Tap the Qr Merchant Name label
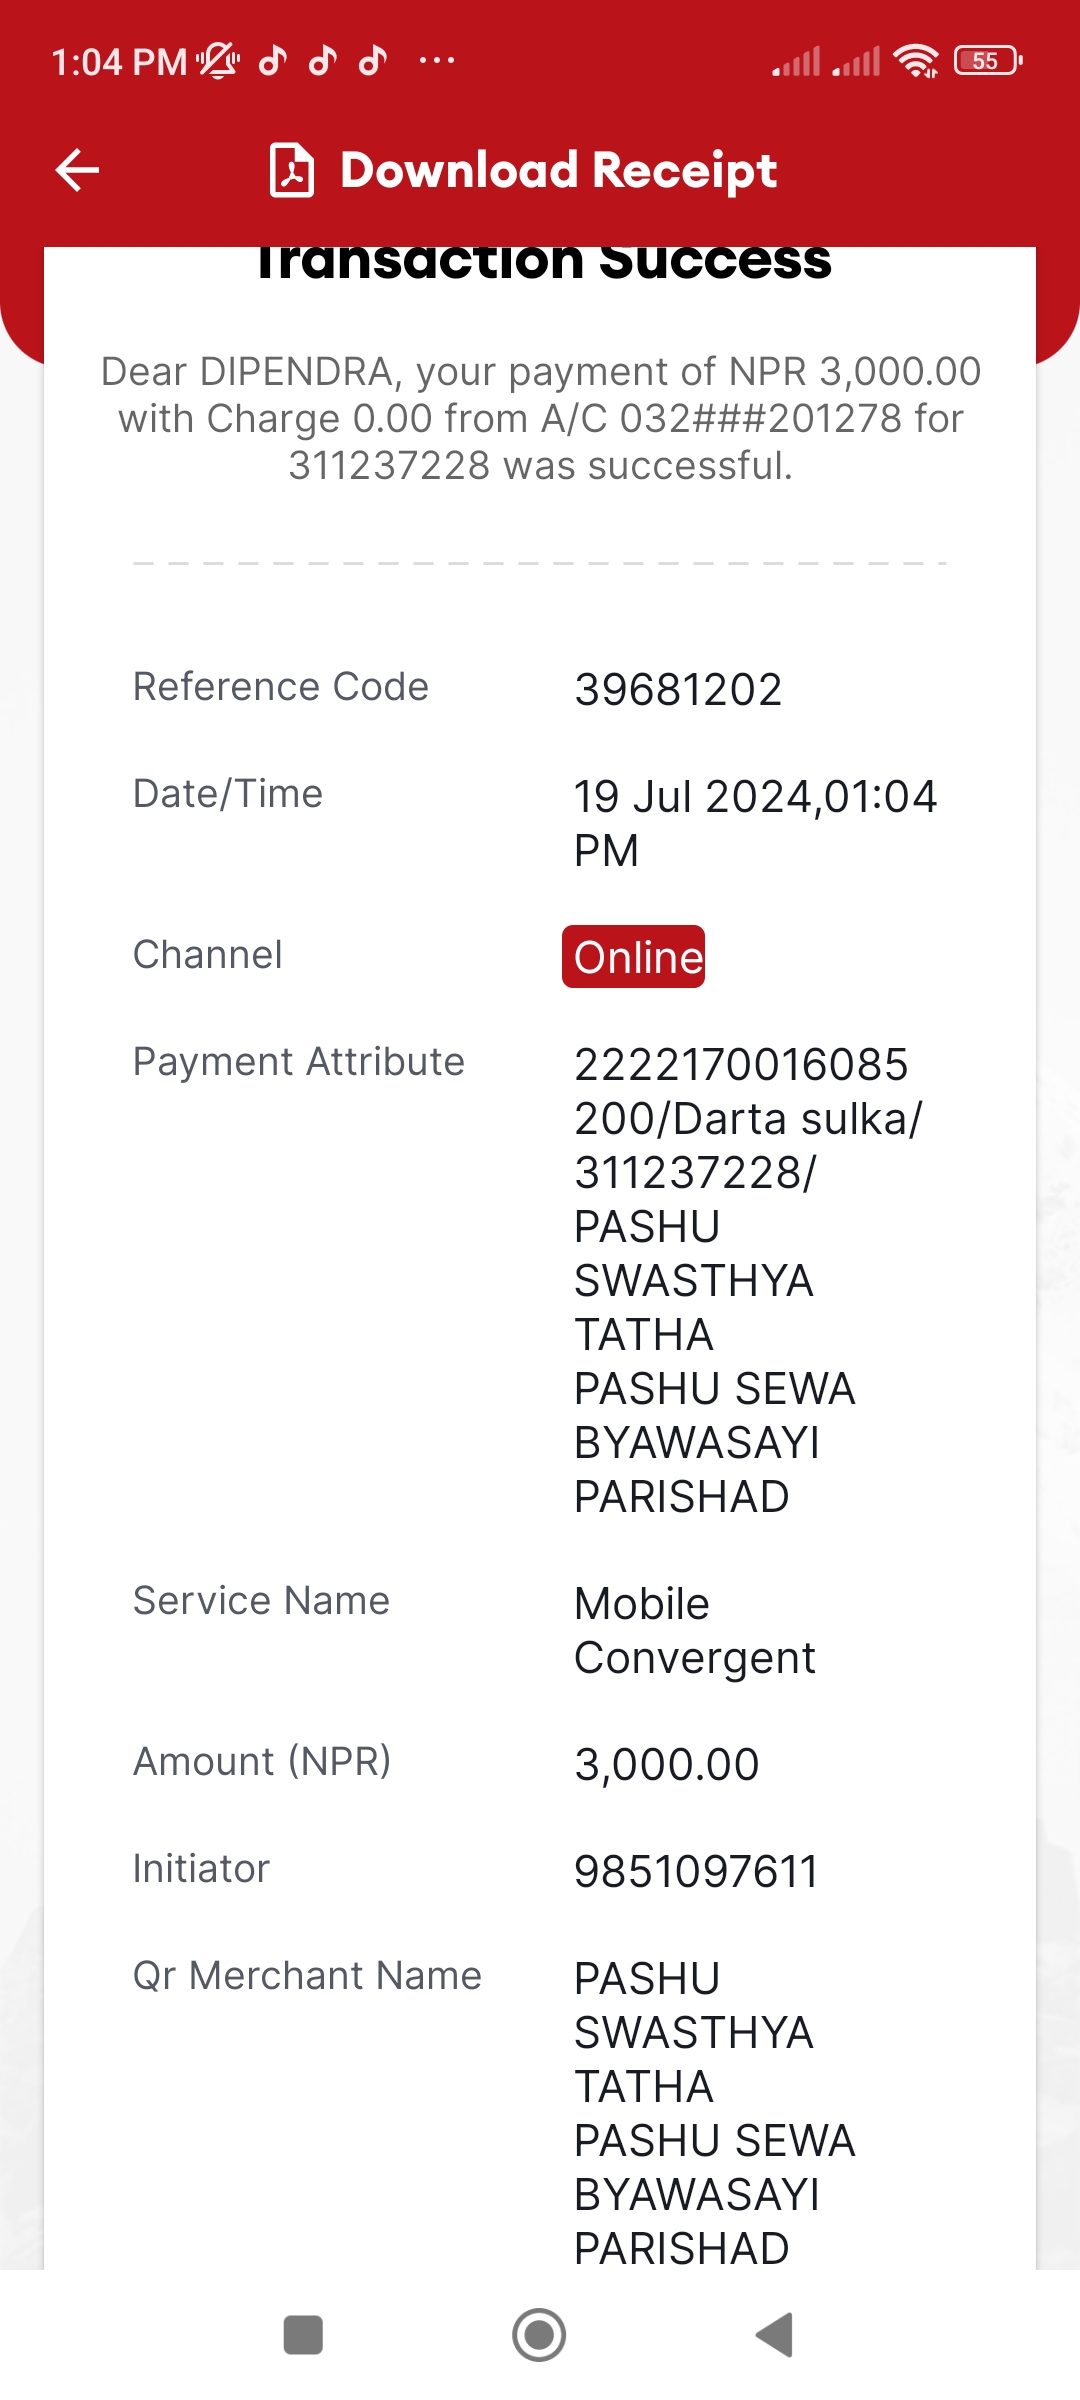 [307, 1976]
